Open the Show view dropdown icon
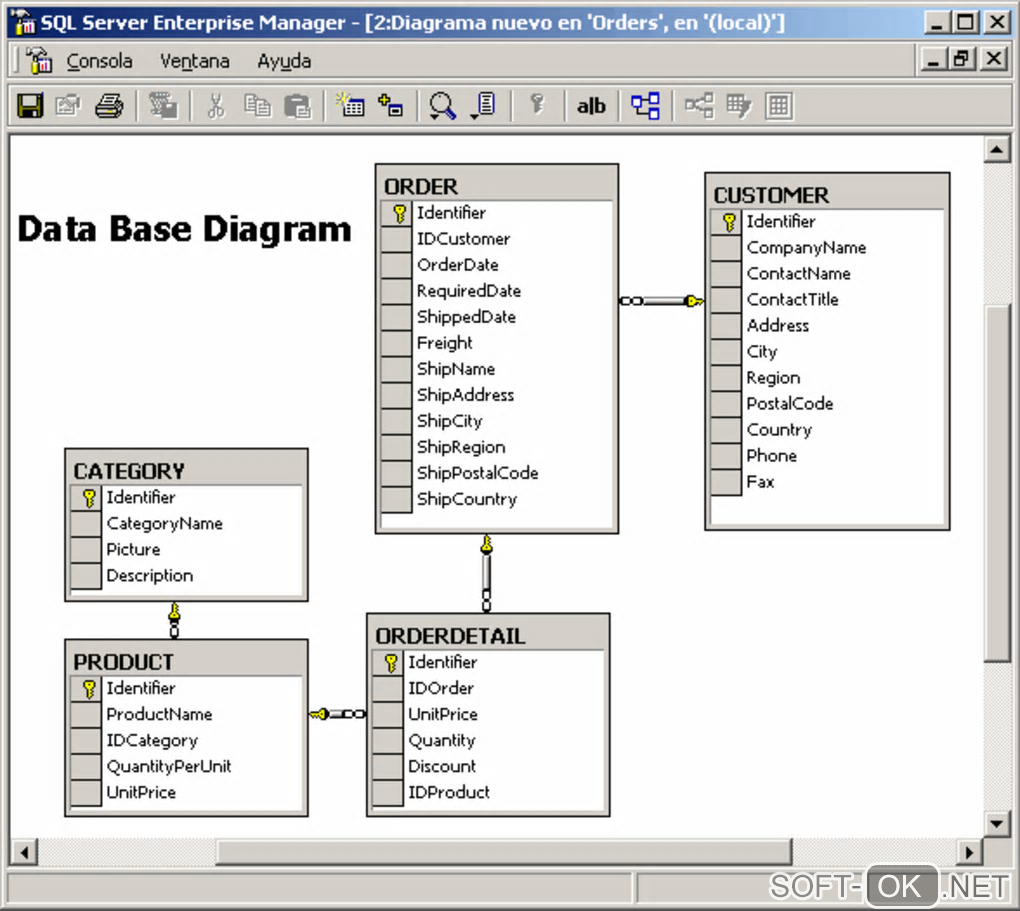Image resolution: width=1020 pixels, height=911 pixels. 483,106
